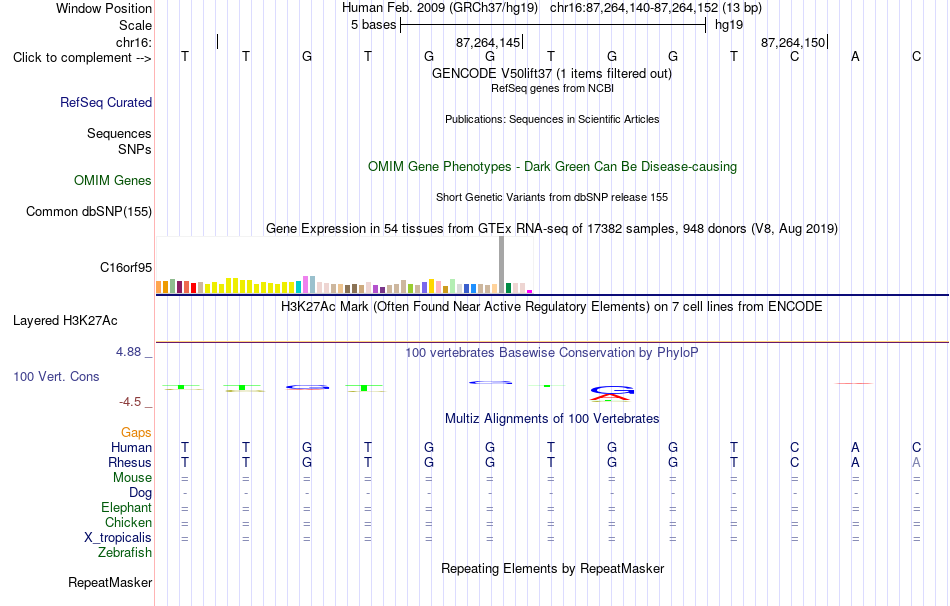The image size is (950, 606).
Task: Select the Human species label
Action: [131, 447]
